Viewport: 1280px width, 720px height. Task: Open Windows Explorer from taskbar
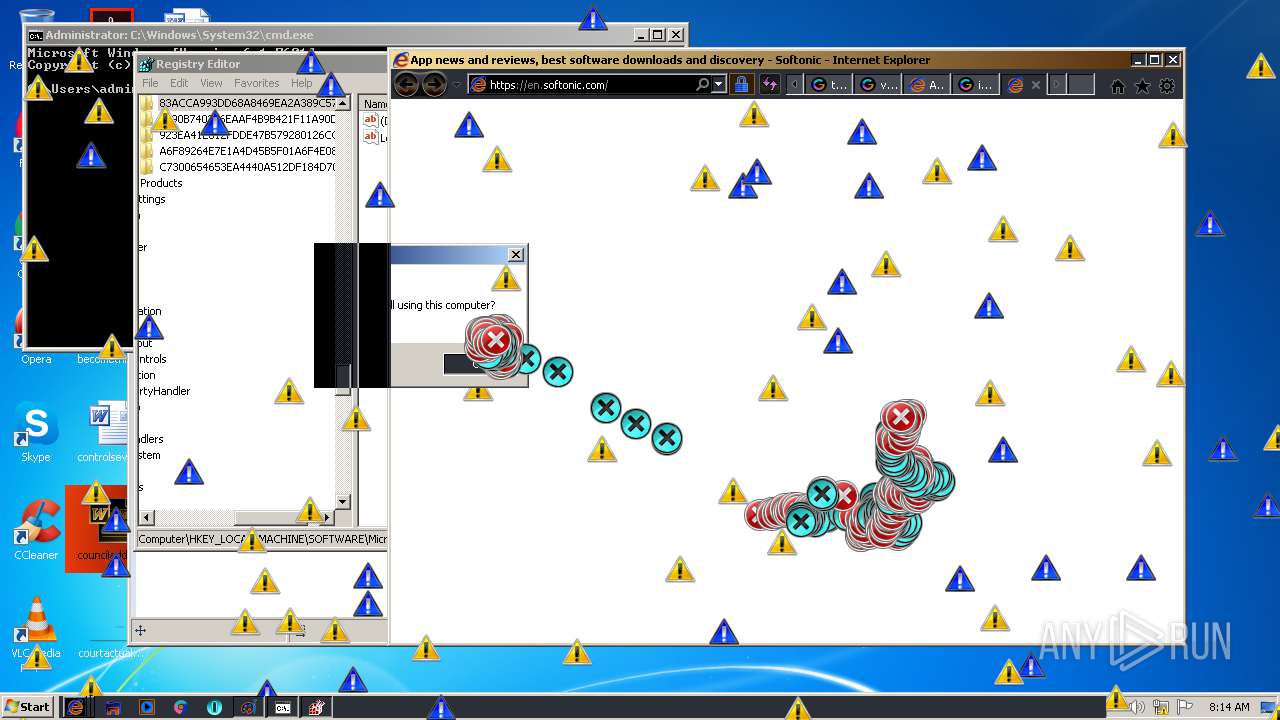click(x=113, y=707)
